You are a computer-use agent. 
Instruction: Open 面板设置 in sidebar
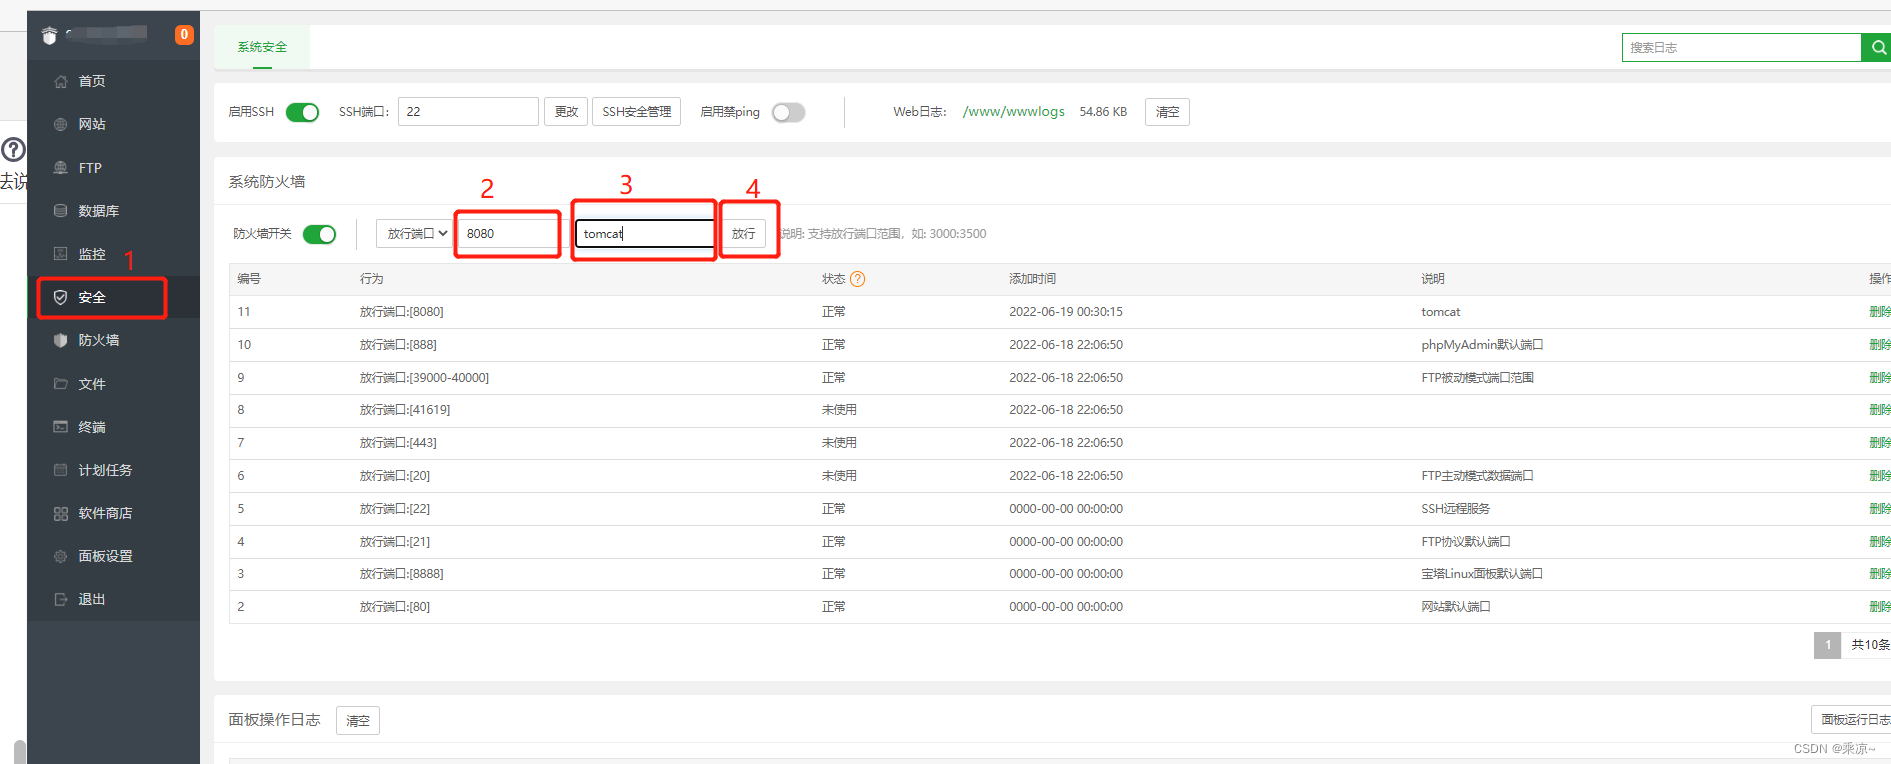coord(105,556)
